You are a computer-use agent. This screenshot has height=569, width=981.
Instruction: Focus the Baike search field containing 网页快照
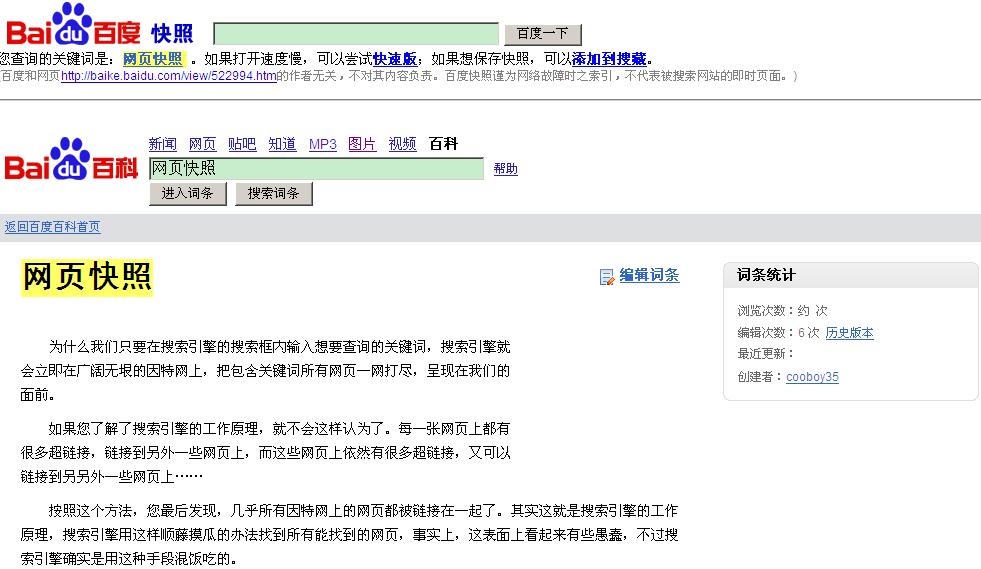coord(315,168)
